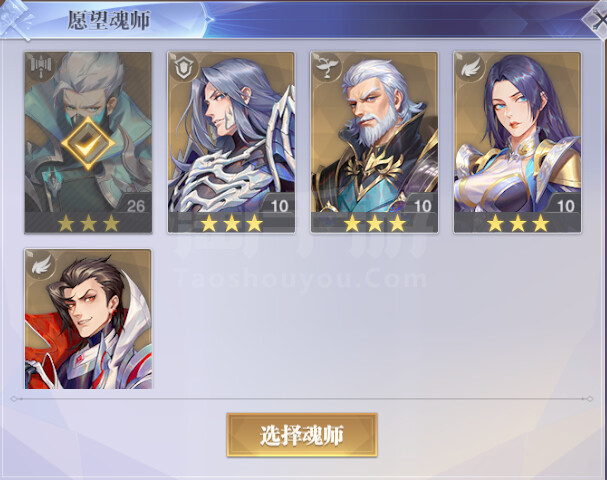
Task: Click the three stars under masked character card
Action: pyautogui.click(x=88, y=223)
